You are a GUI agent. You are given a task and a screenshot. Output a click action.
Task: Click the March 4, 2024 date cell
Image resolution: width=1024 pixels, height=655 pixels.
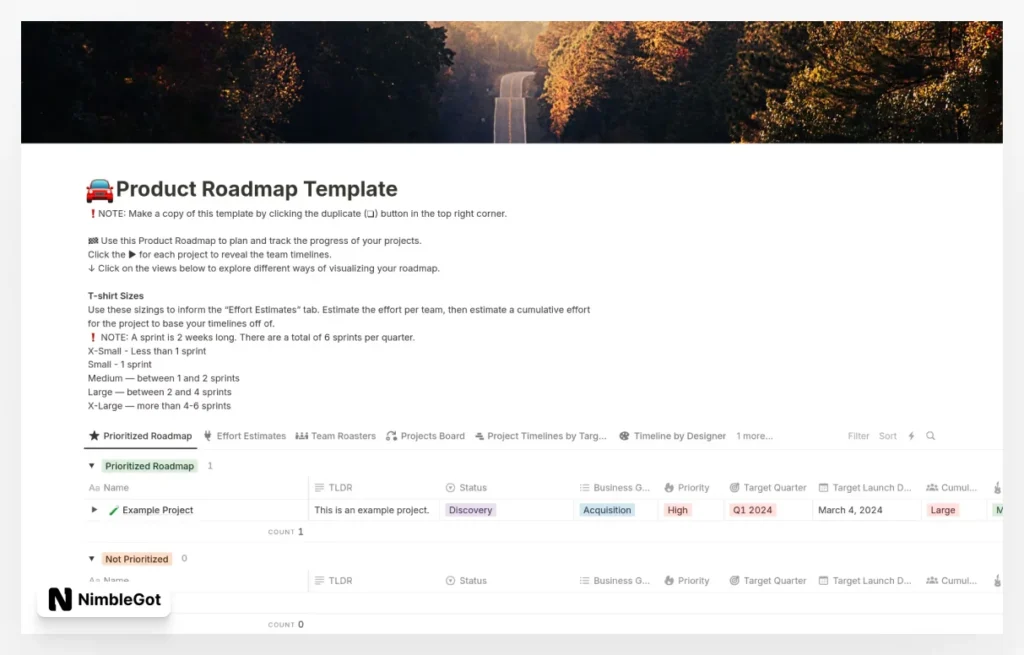pos(850,510)
